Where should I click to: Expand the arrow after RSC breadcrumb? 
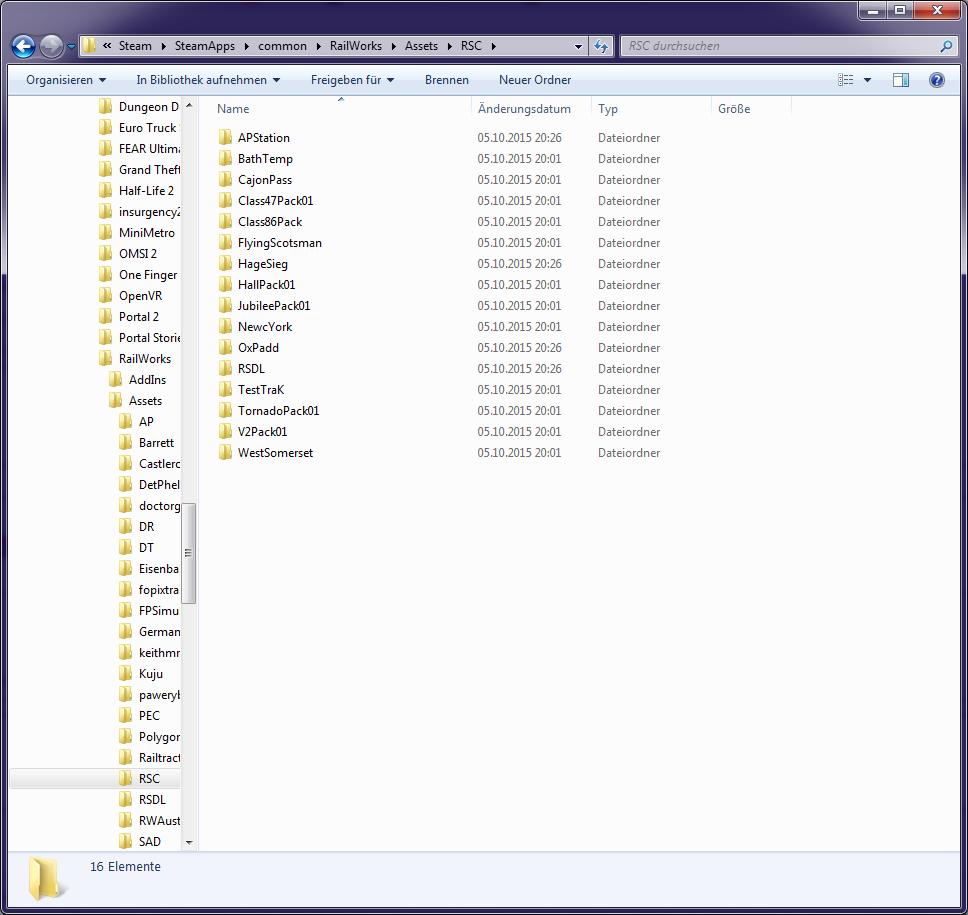tap(493, 46)
